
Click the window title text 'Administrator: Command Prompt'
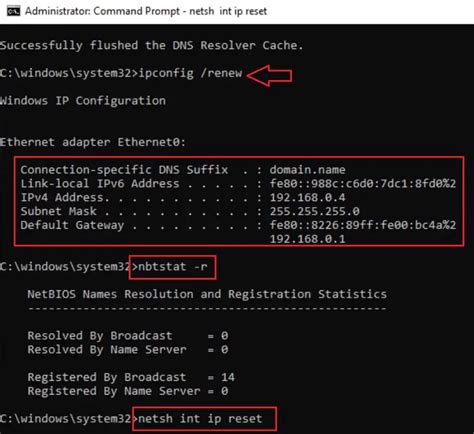coord(103,11)
